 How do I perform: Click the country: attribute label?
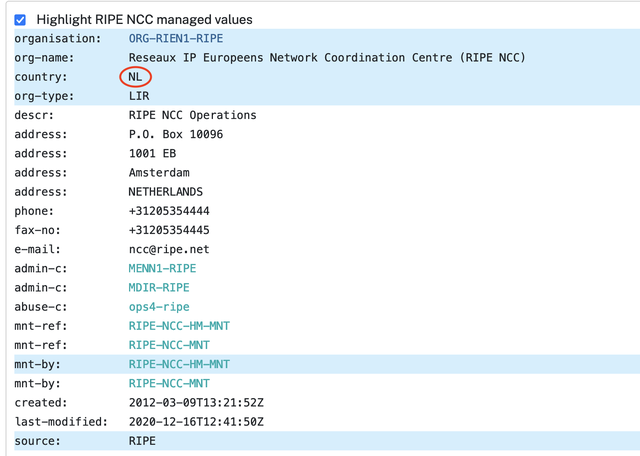[41, 77]
